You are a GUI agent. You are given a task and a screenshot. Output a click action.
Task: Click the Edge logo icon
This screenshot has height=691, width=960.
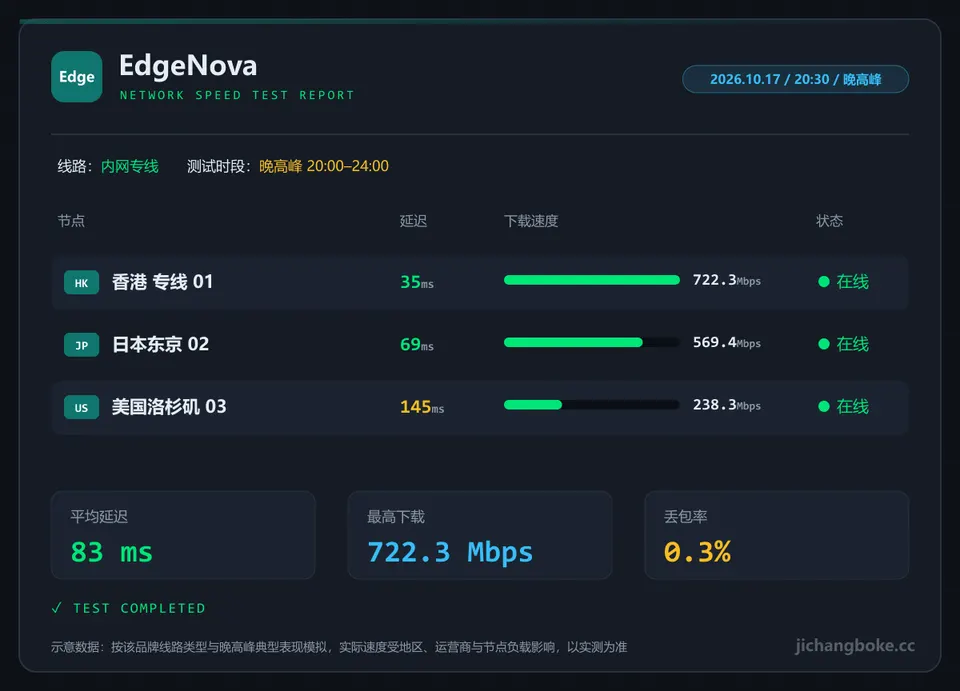[77, 77]
